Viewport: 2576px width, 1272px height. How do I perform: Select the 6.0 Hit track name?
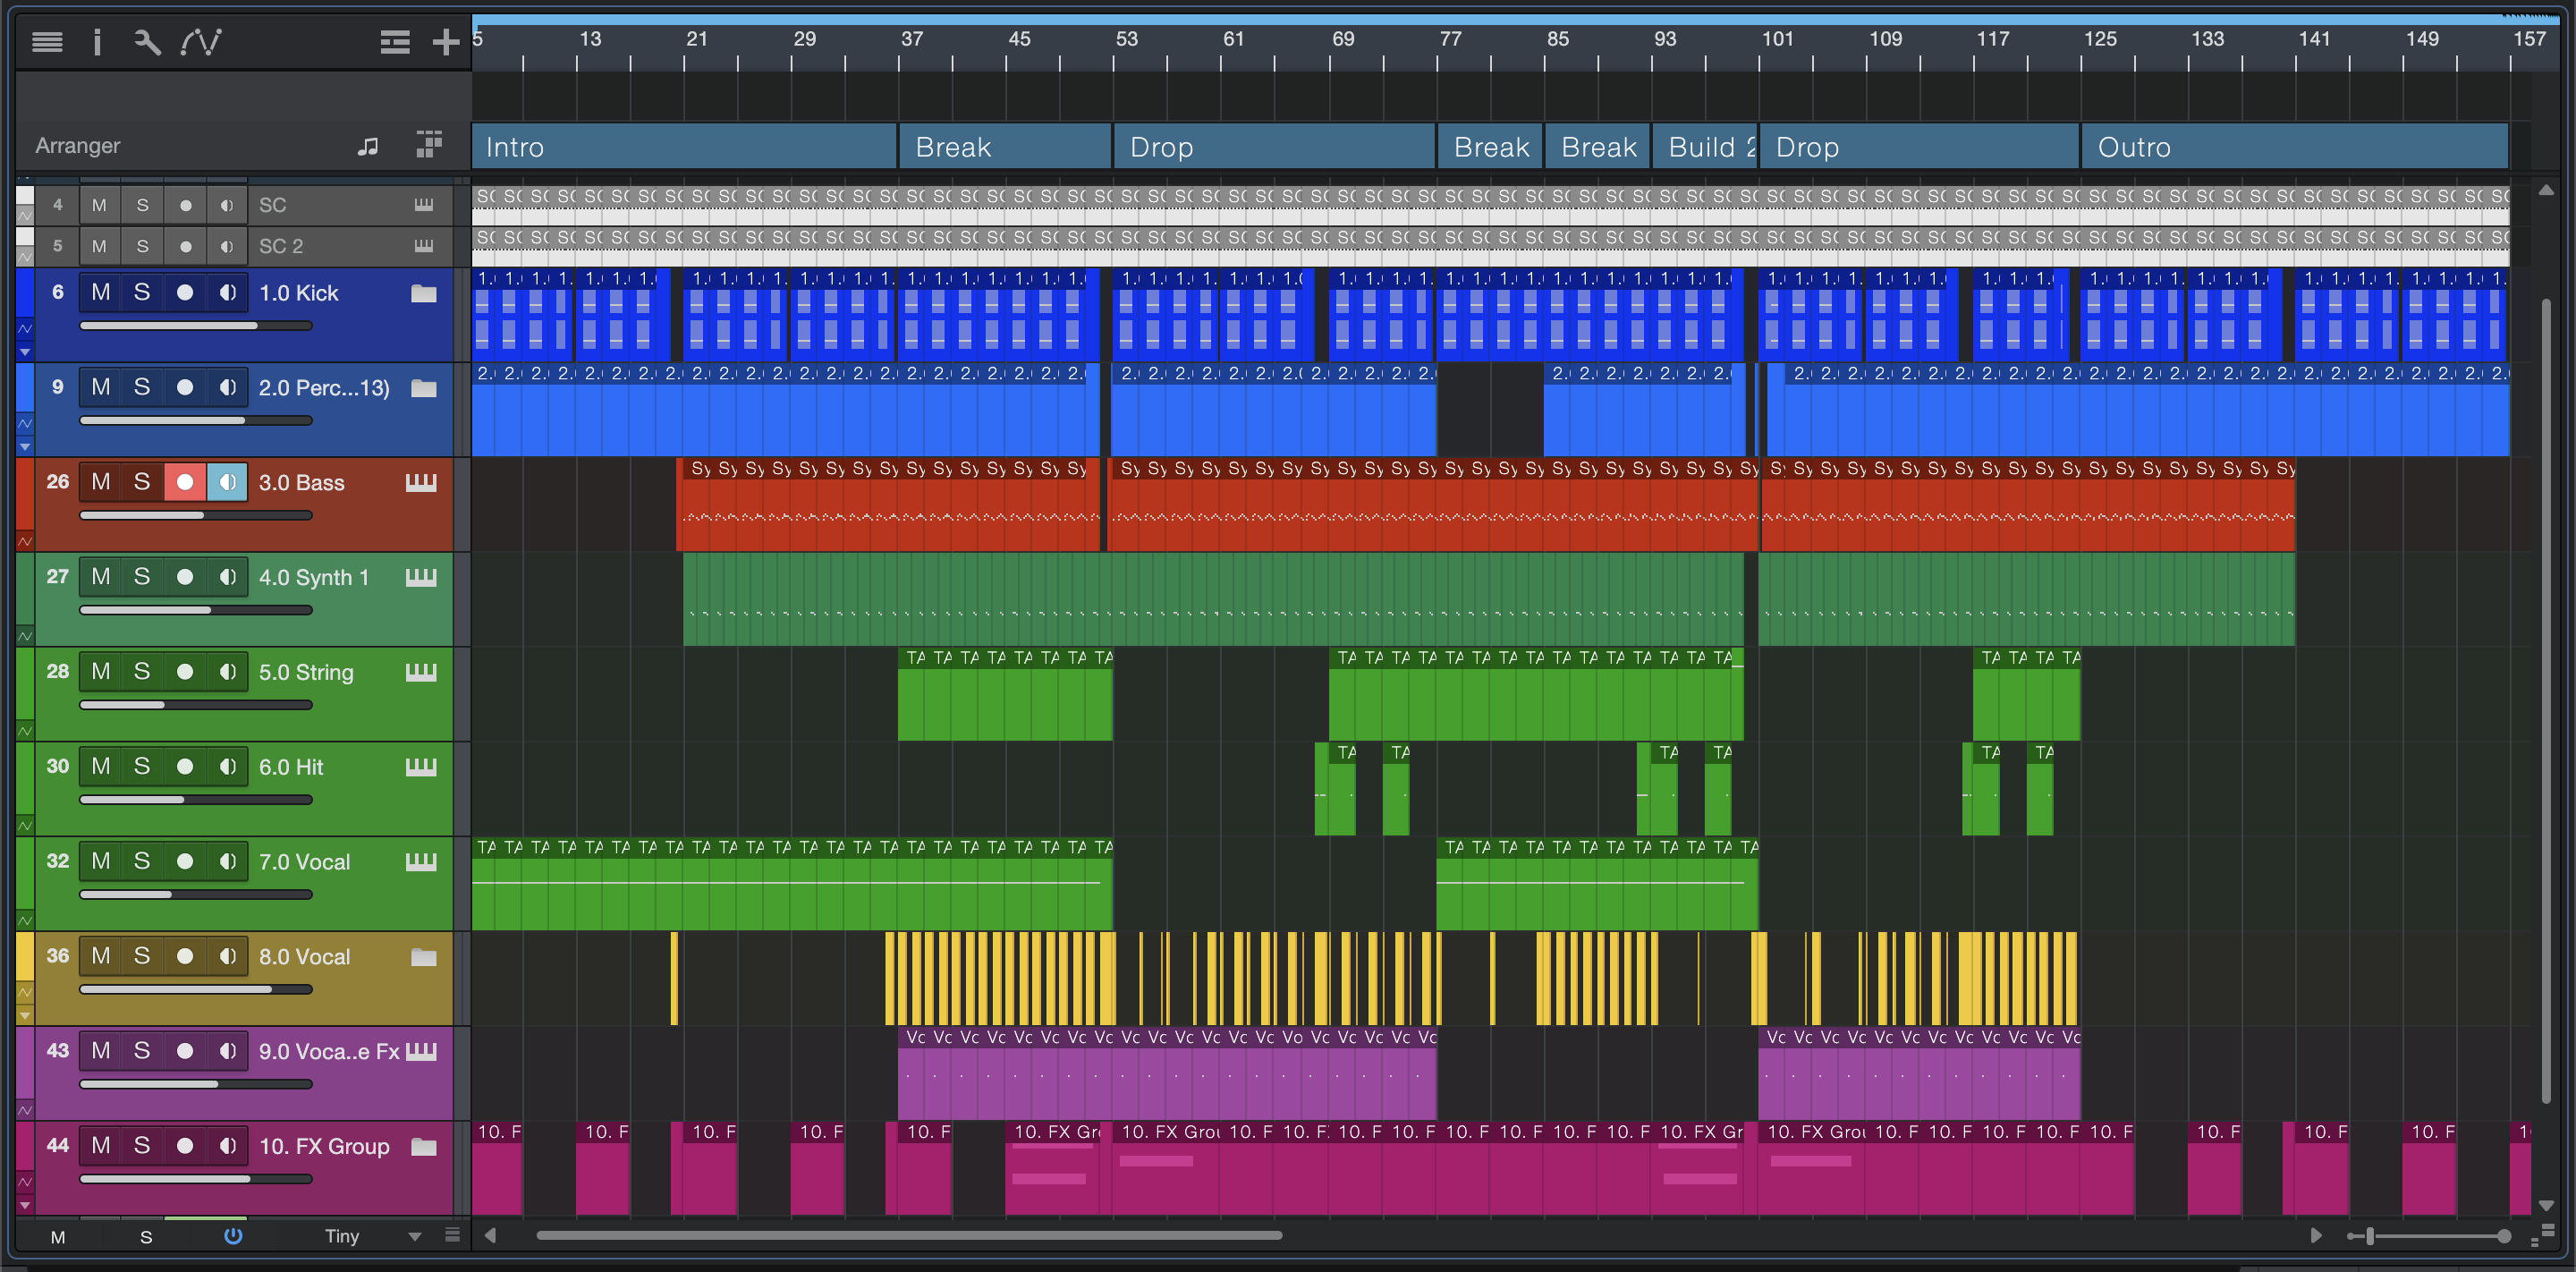tap(291, 767)
